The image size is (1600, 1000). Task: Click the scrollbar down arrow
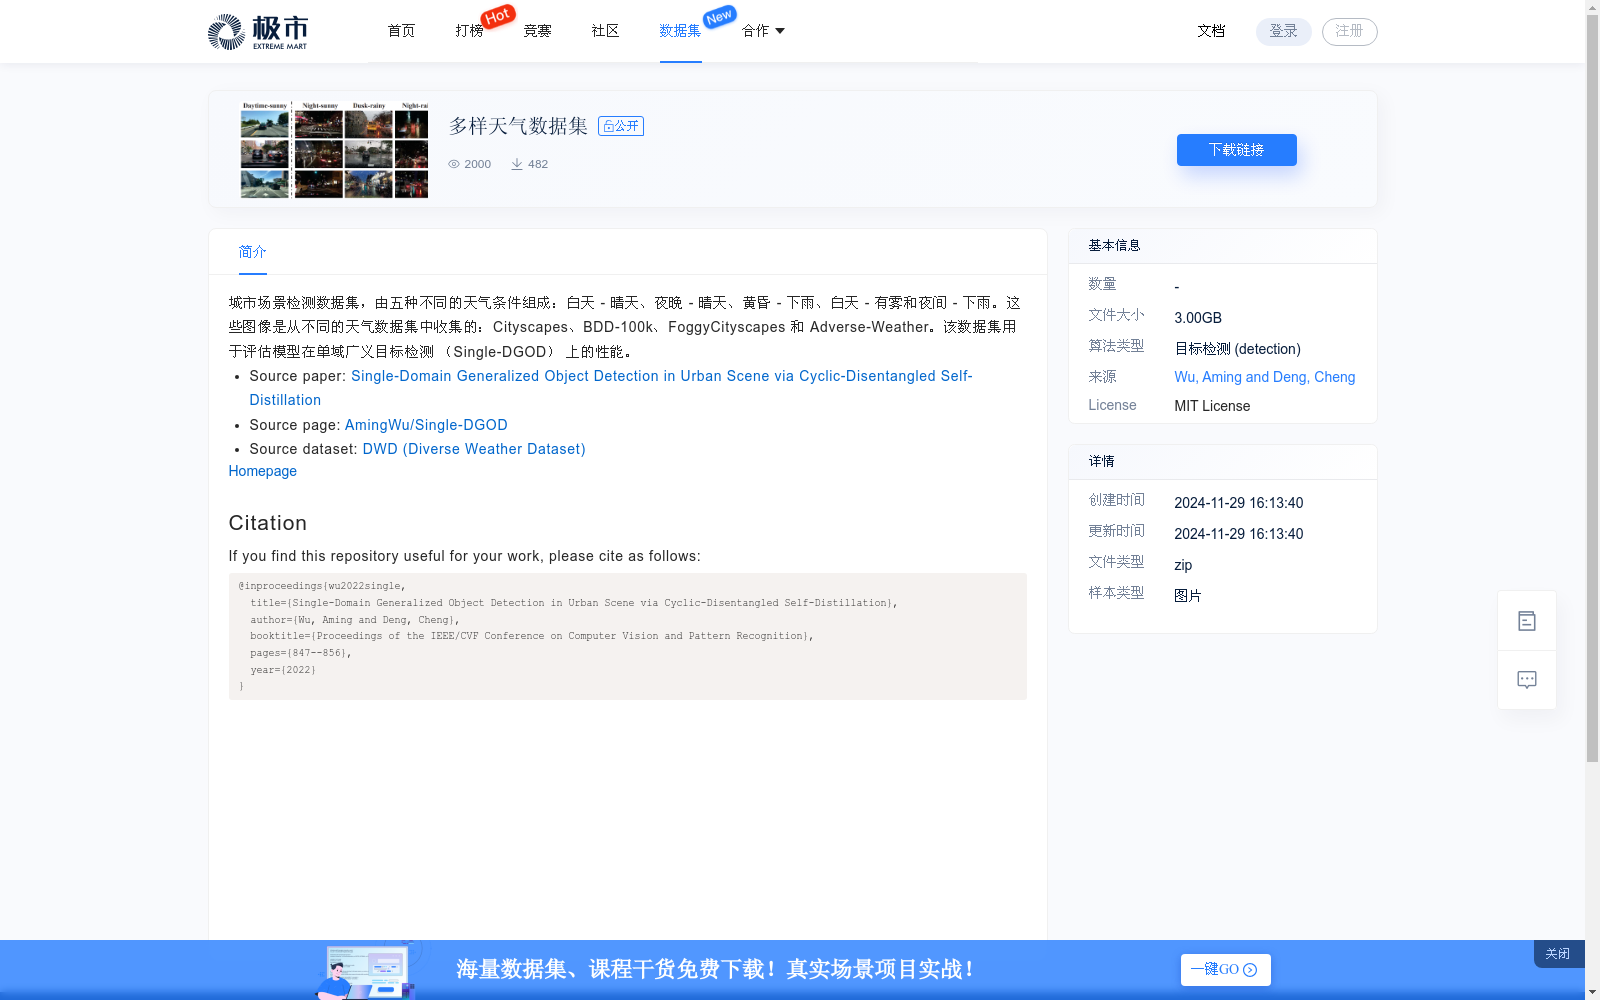[x=1592, y=992]
